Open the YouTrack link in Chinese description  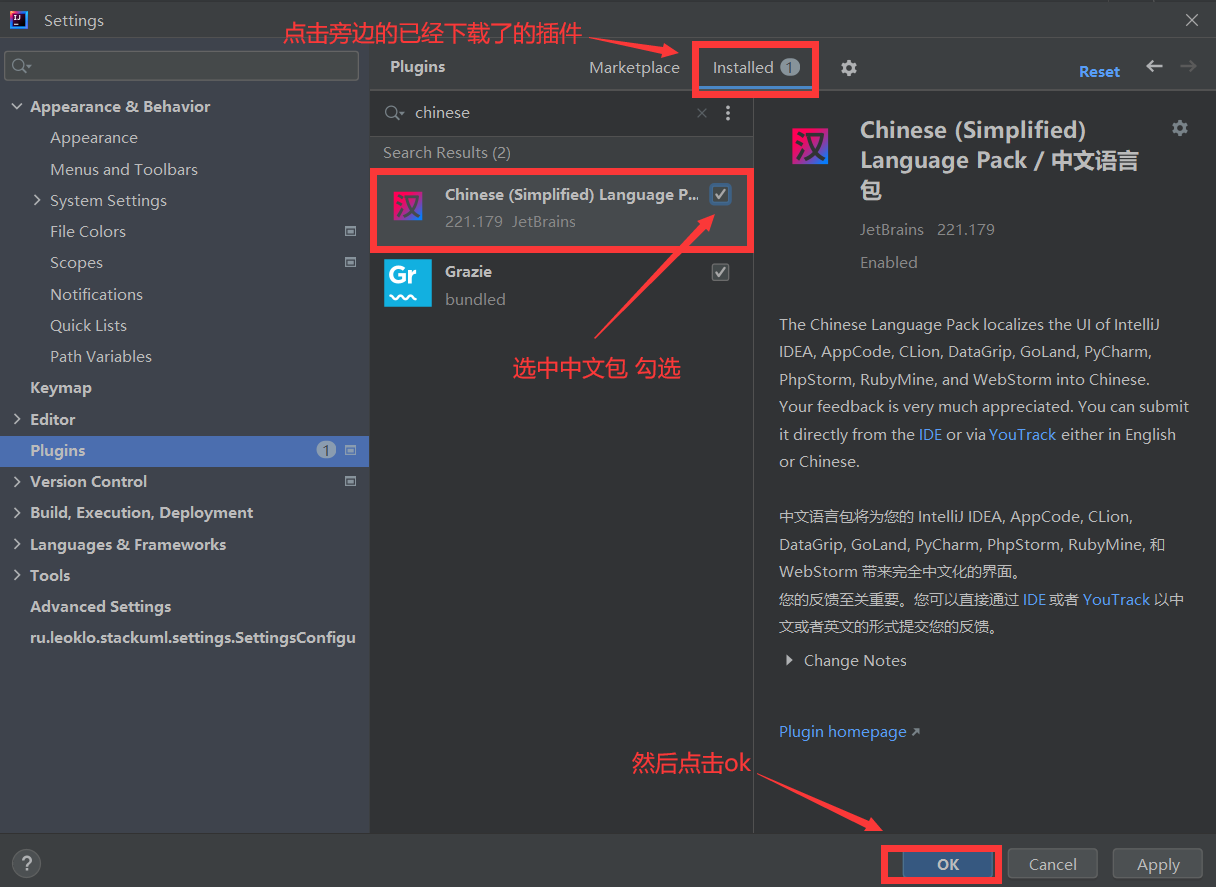1116,599
